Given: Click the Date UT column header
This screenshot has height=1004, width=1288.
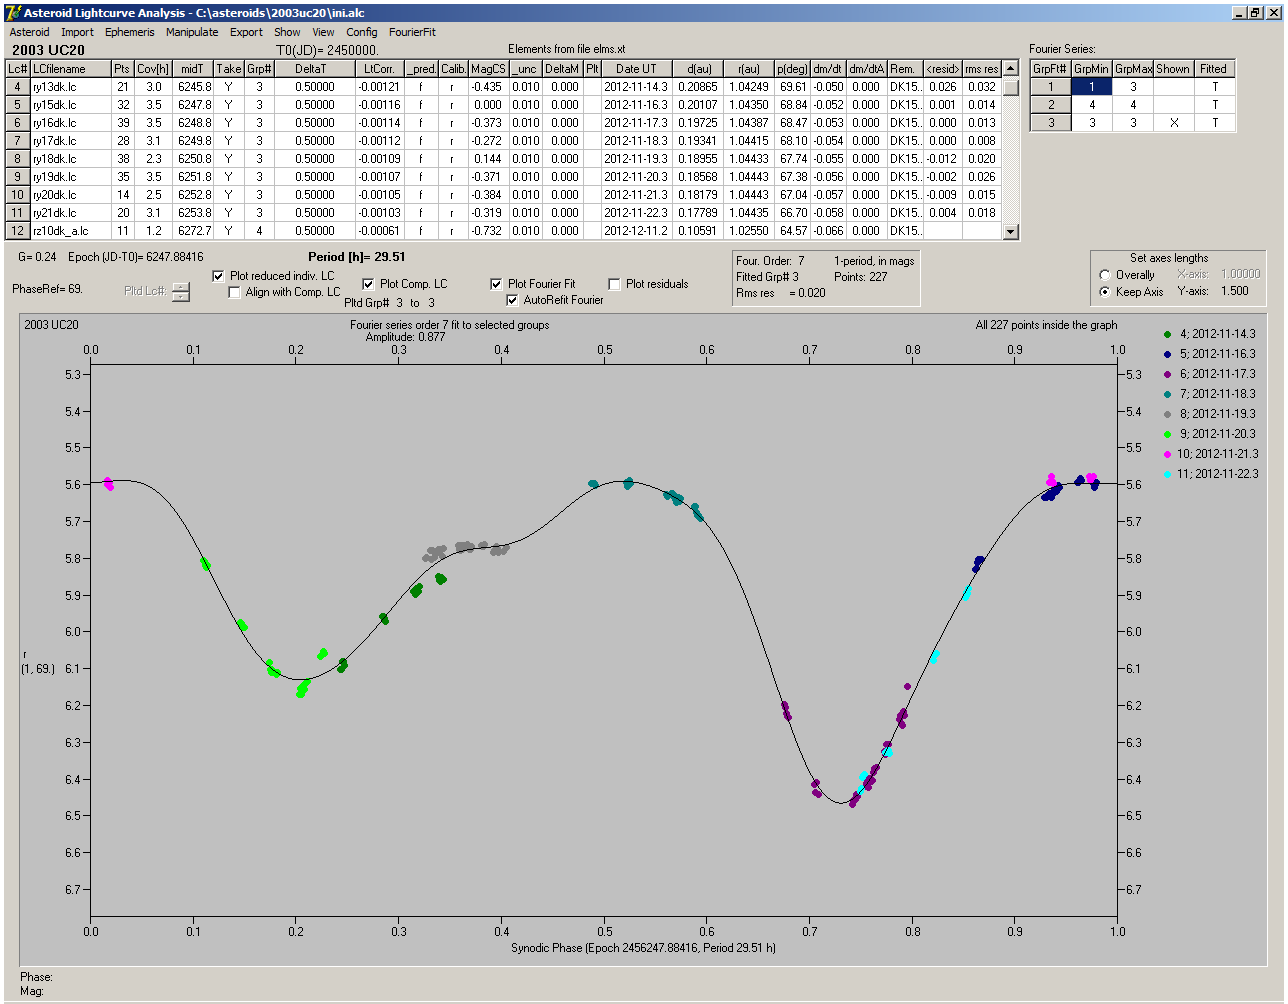Looking at the screenshot, I should pos(636,69).
